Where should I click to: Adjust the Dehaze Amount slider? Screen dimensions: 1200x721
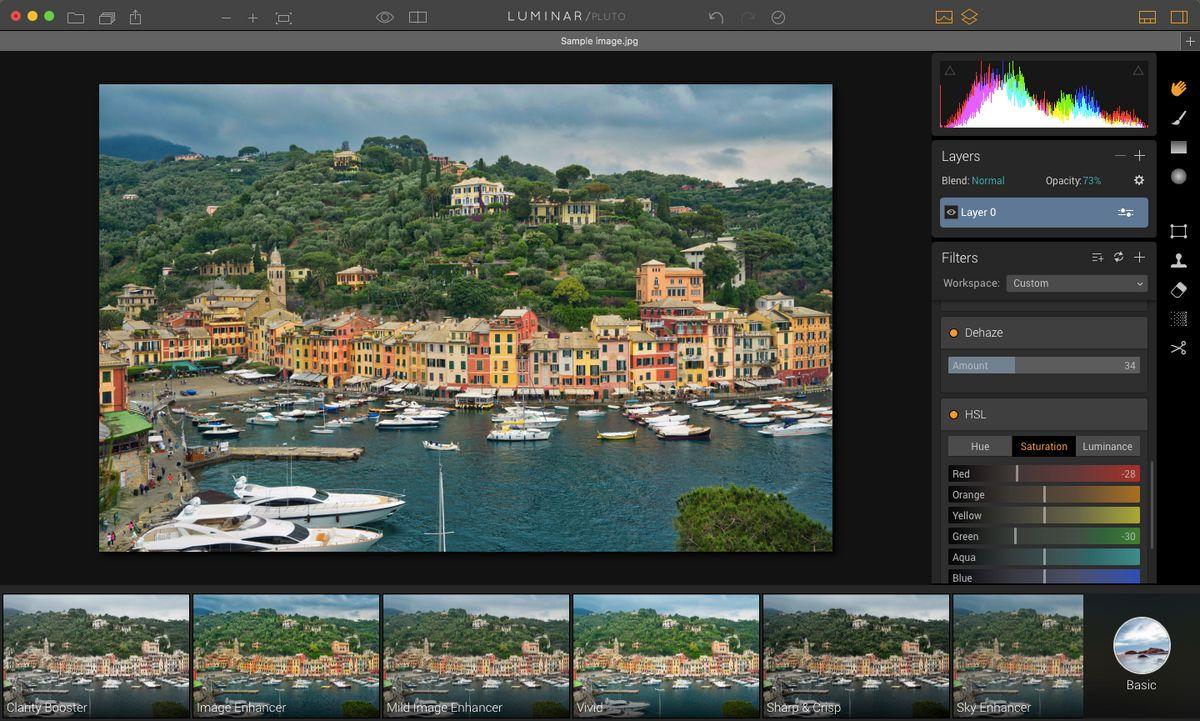click(x=1044, y=366)
